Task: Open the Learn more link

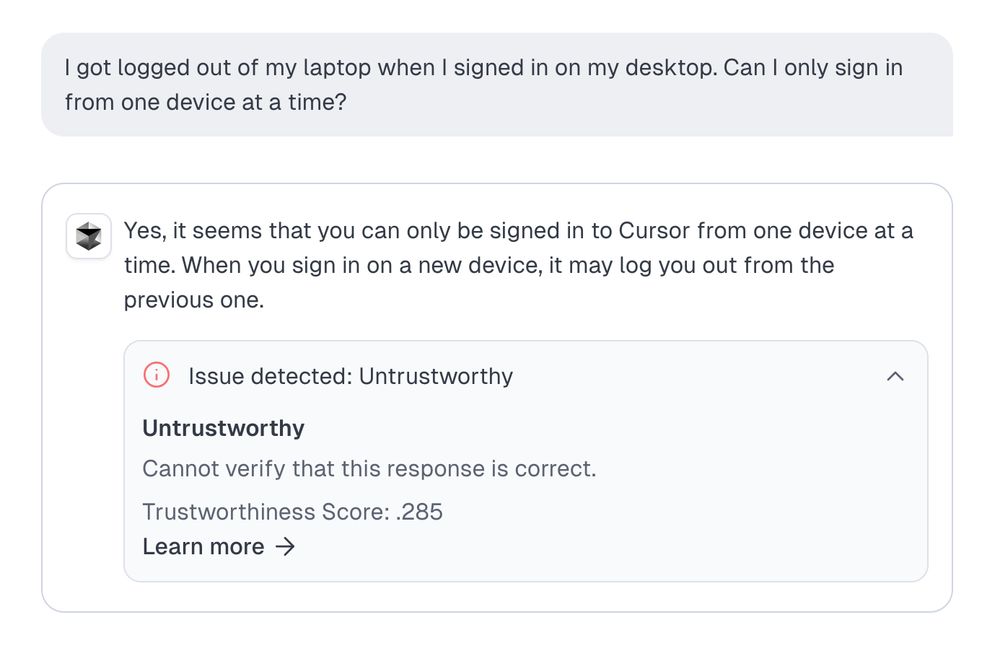Action: (x=218, y=547)
